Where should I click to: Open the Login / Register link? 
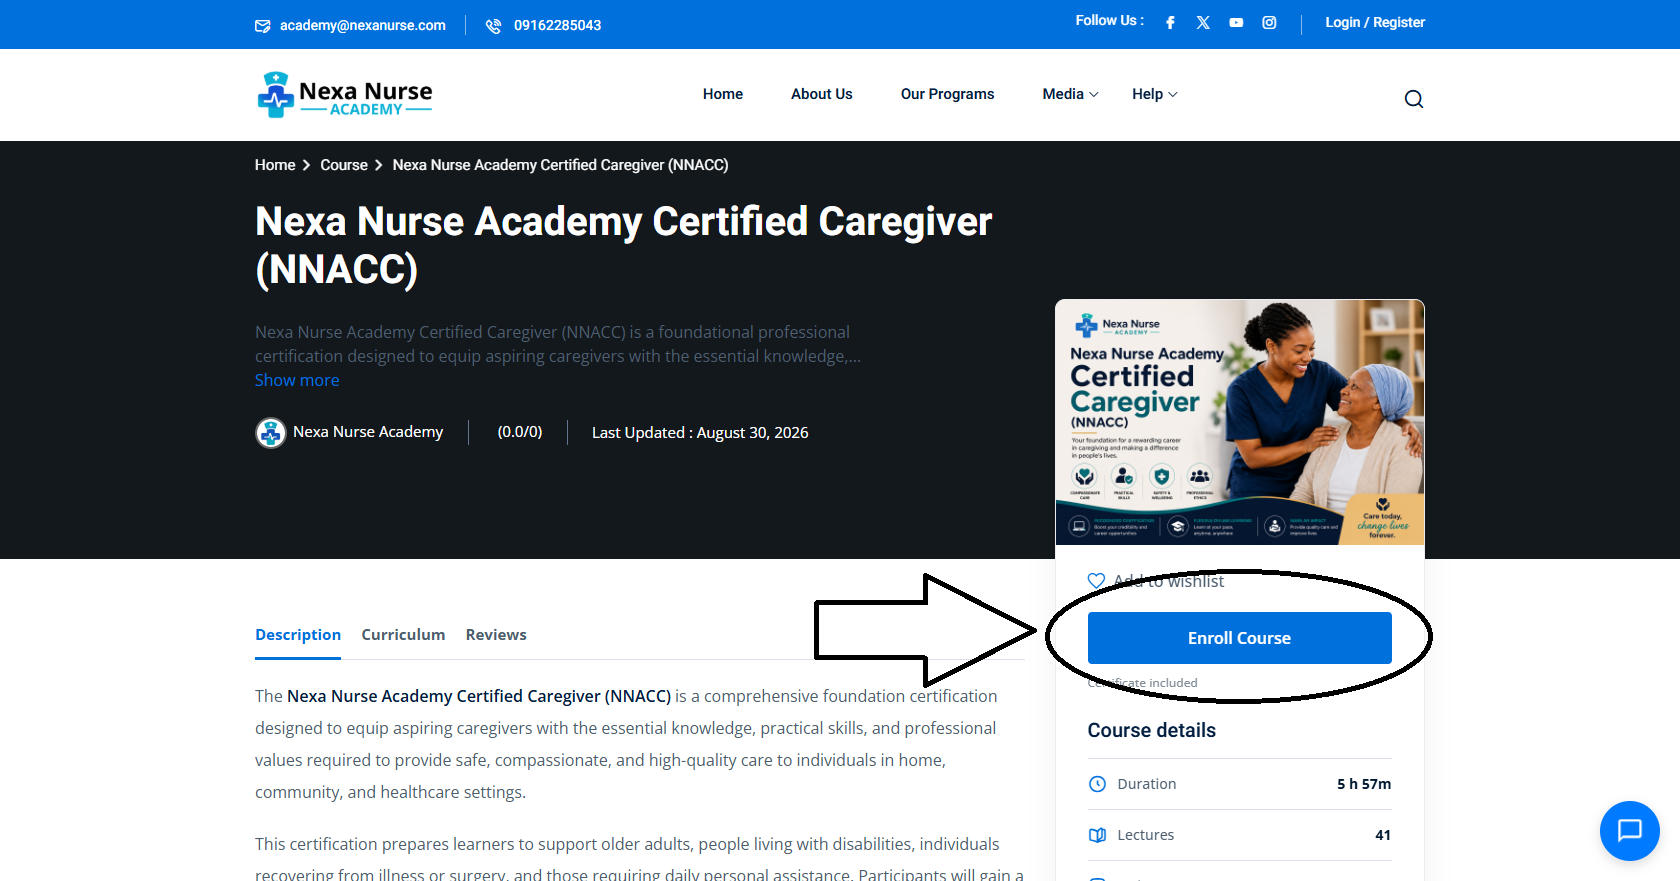coord(1375,23)
